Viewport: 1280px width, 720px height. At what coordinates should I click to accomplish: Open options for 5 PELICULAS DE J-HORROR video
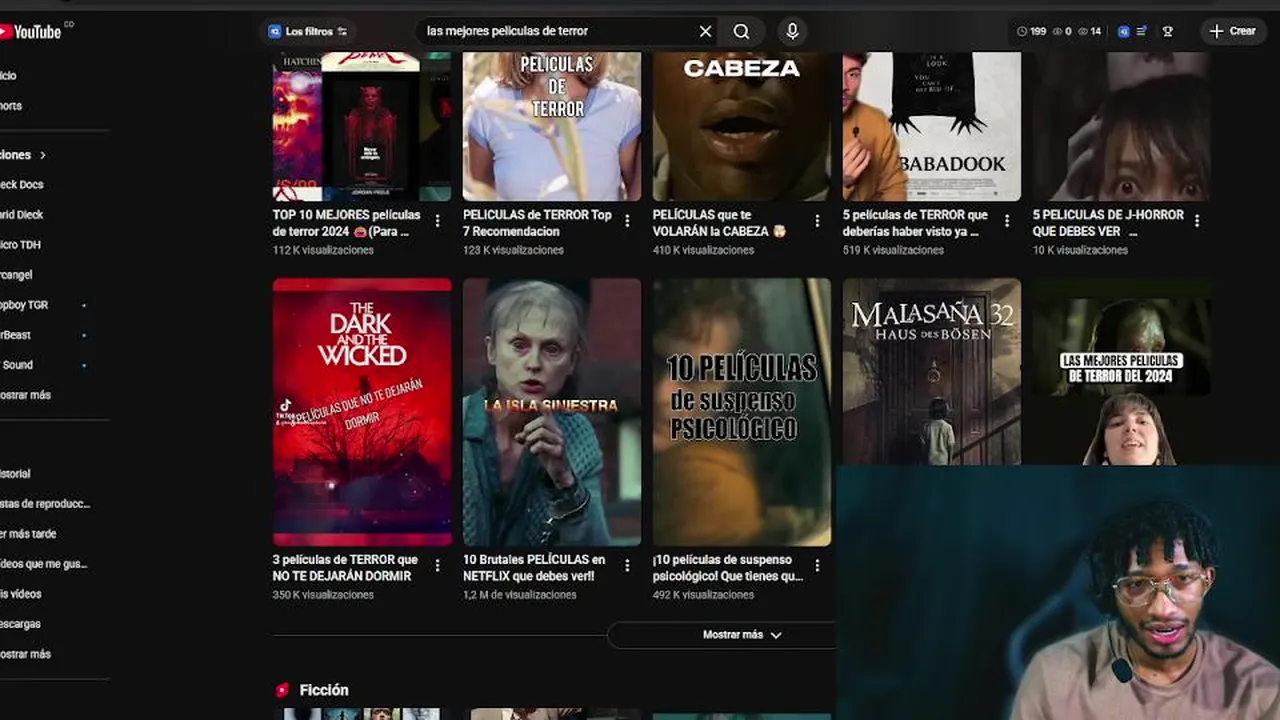pyautogui.click(x=1197, y=221)
